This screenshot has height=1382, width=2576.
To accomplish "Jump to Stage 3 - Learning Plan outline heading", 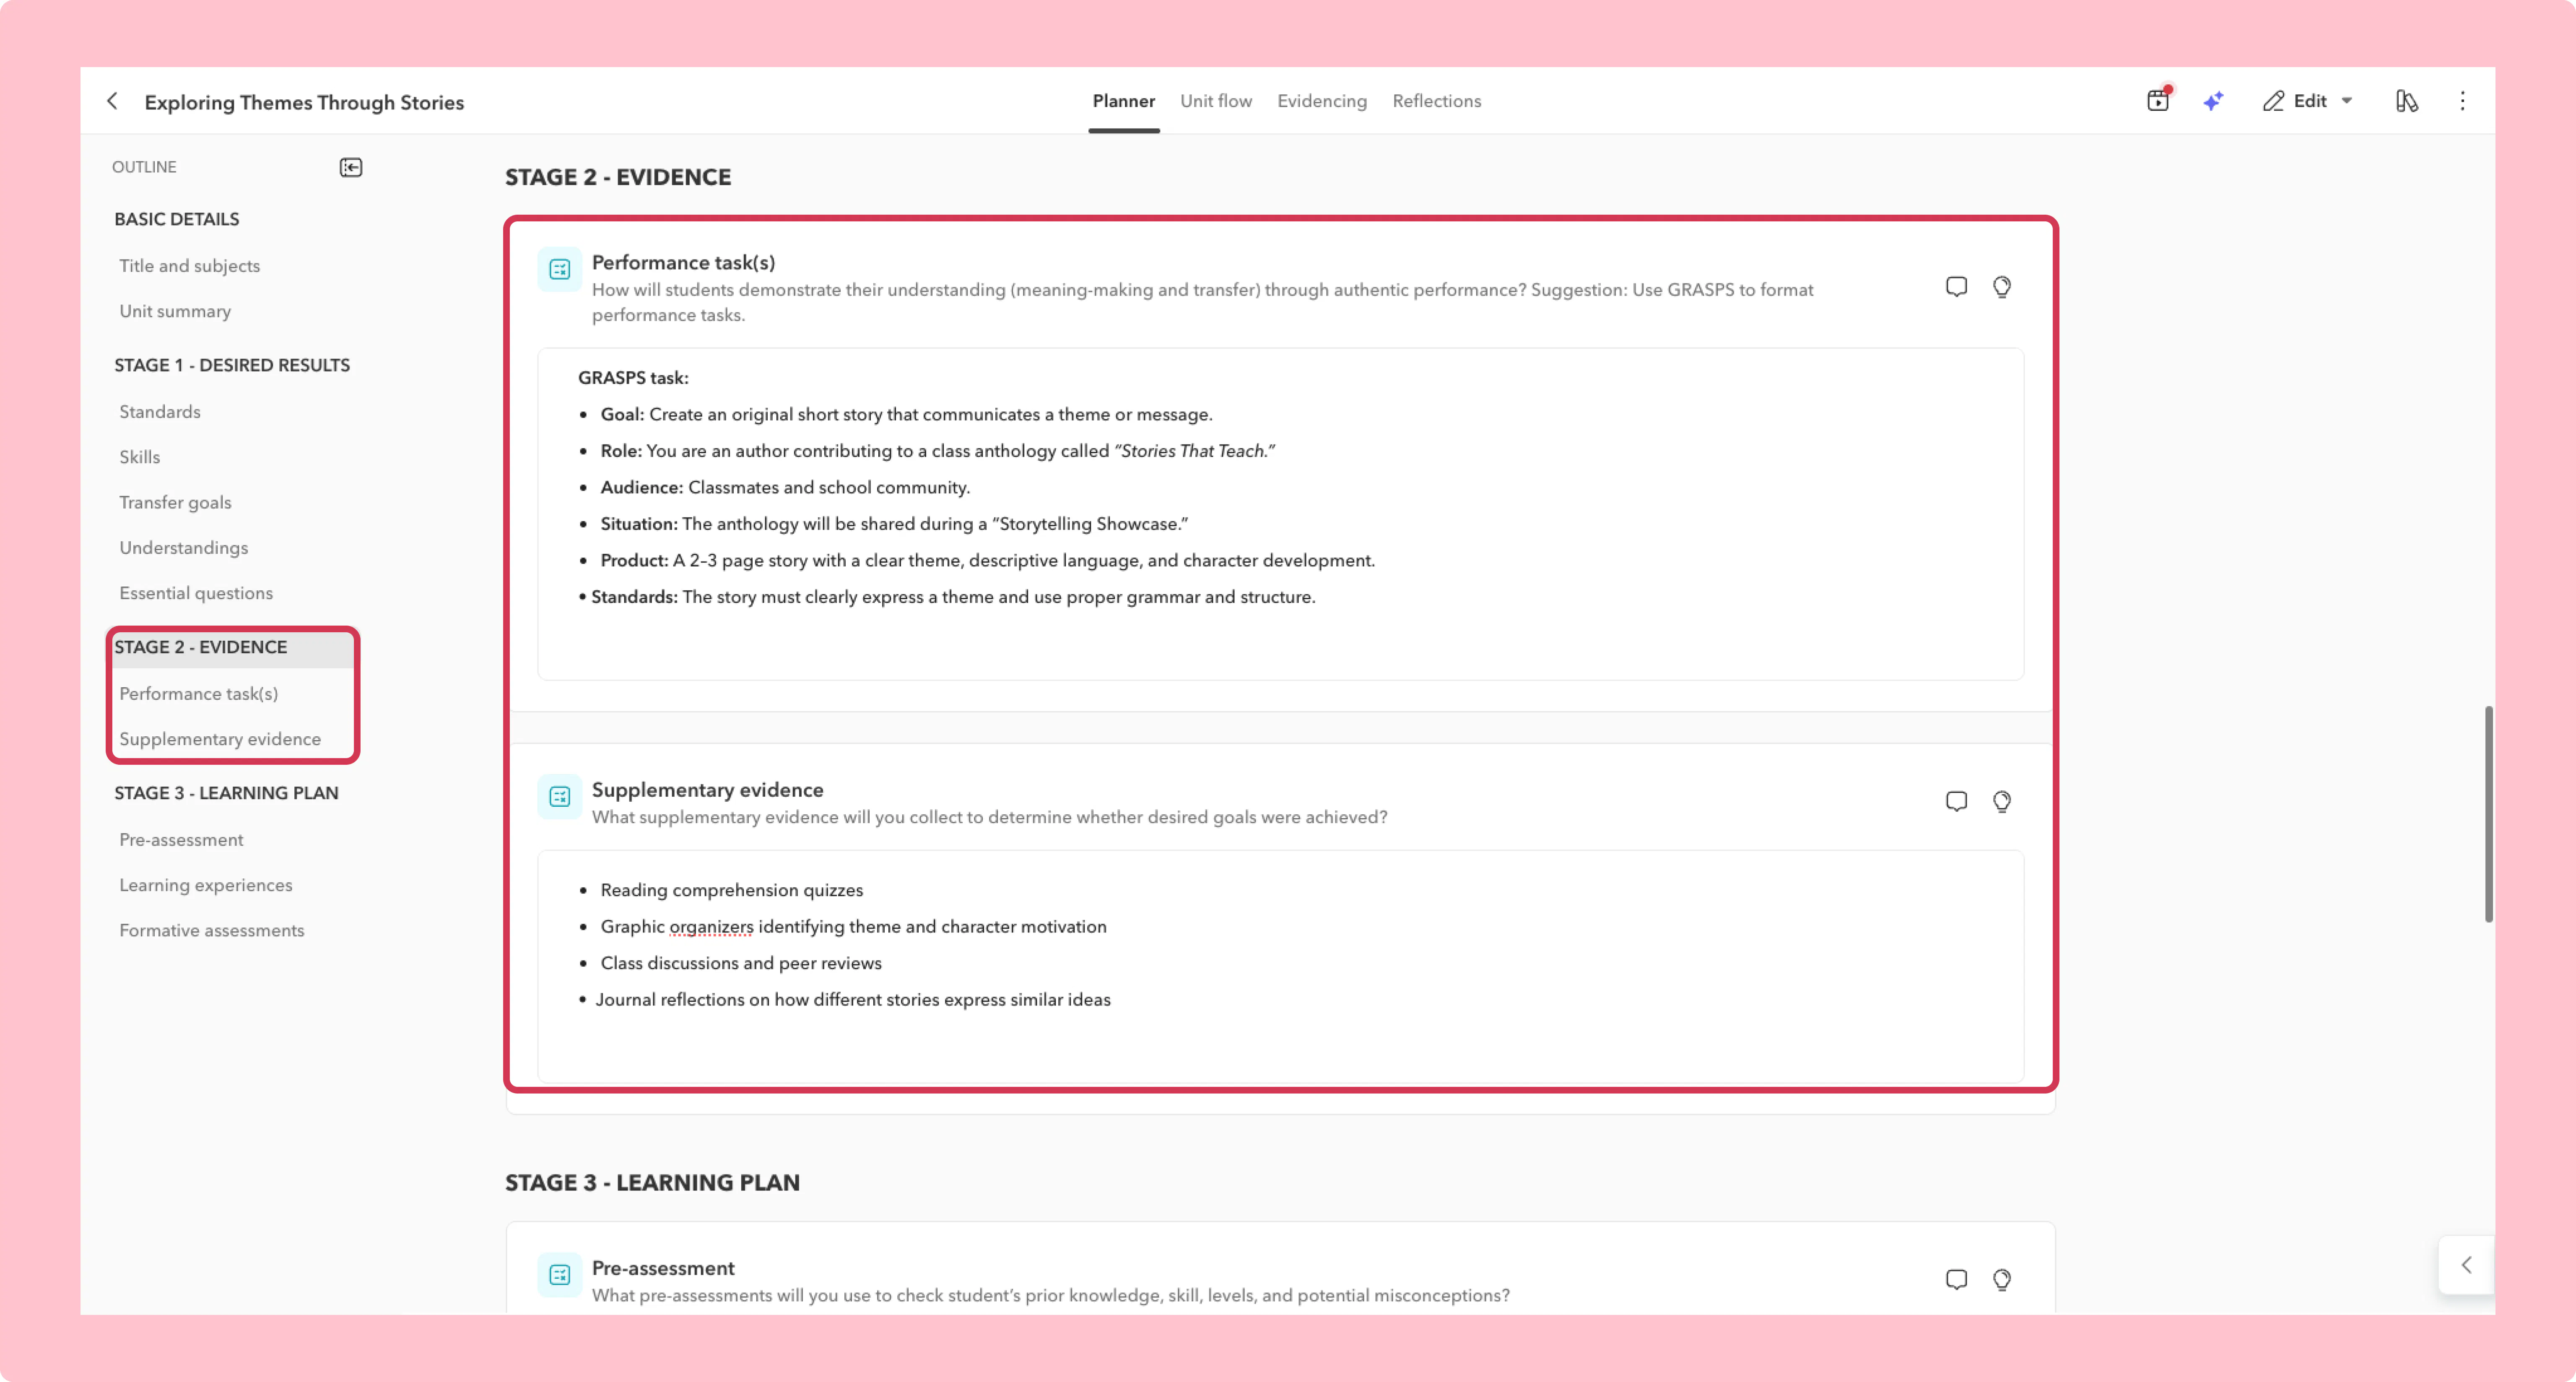I will 226,793.
